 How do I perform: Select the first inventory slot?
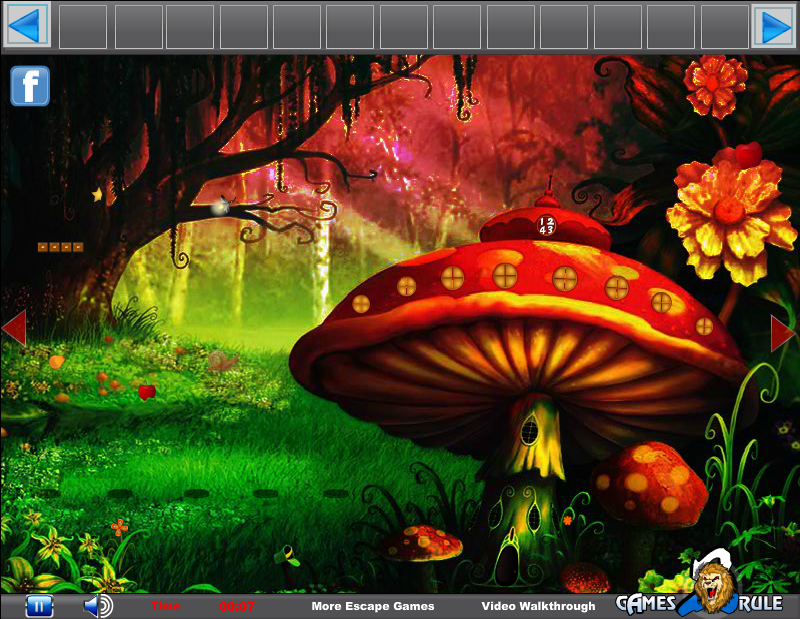point(81,24)
